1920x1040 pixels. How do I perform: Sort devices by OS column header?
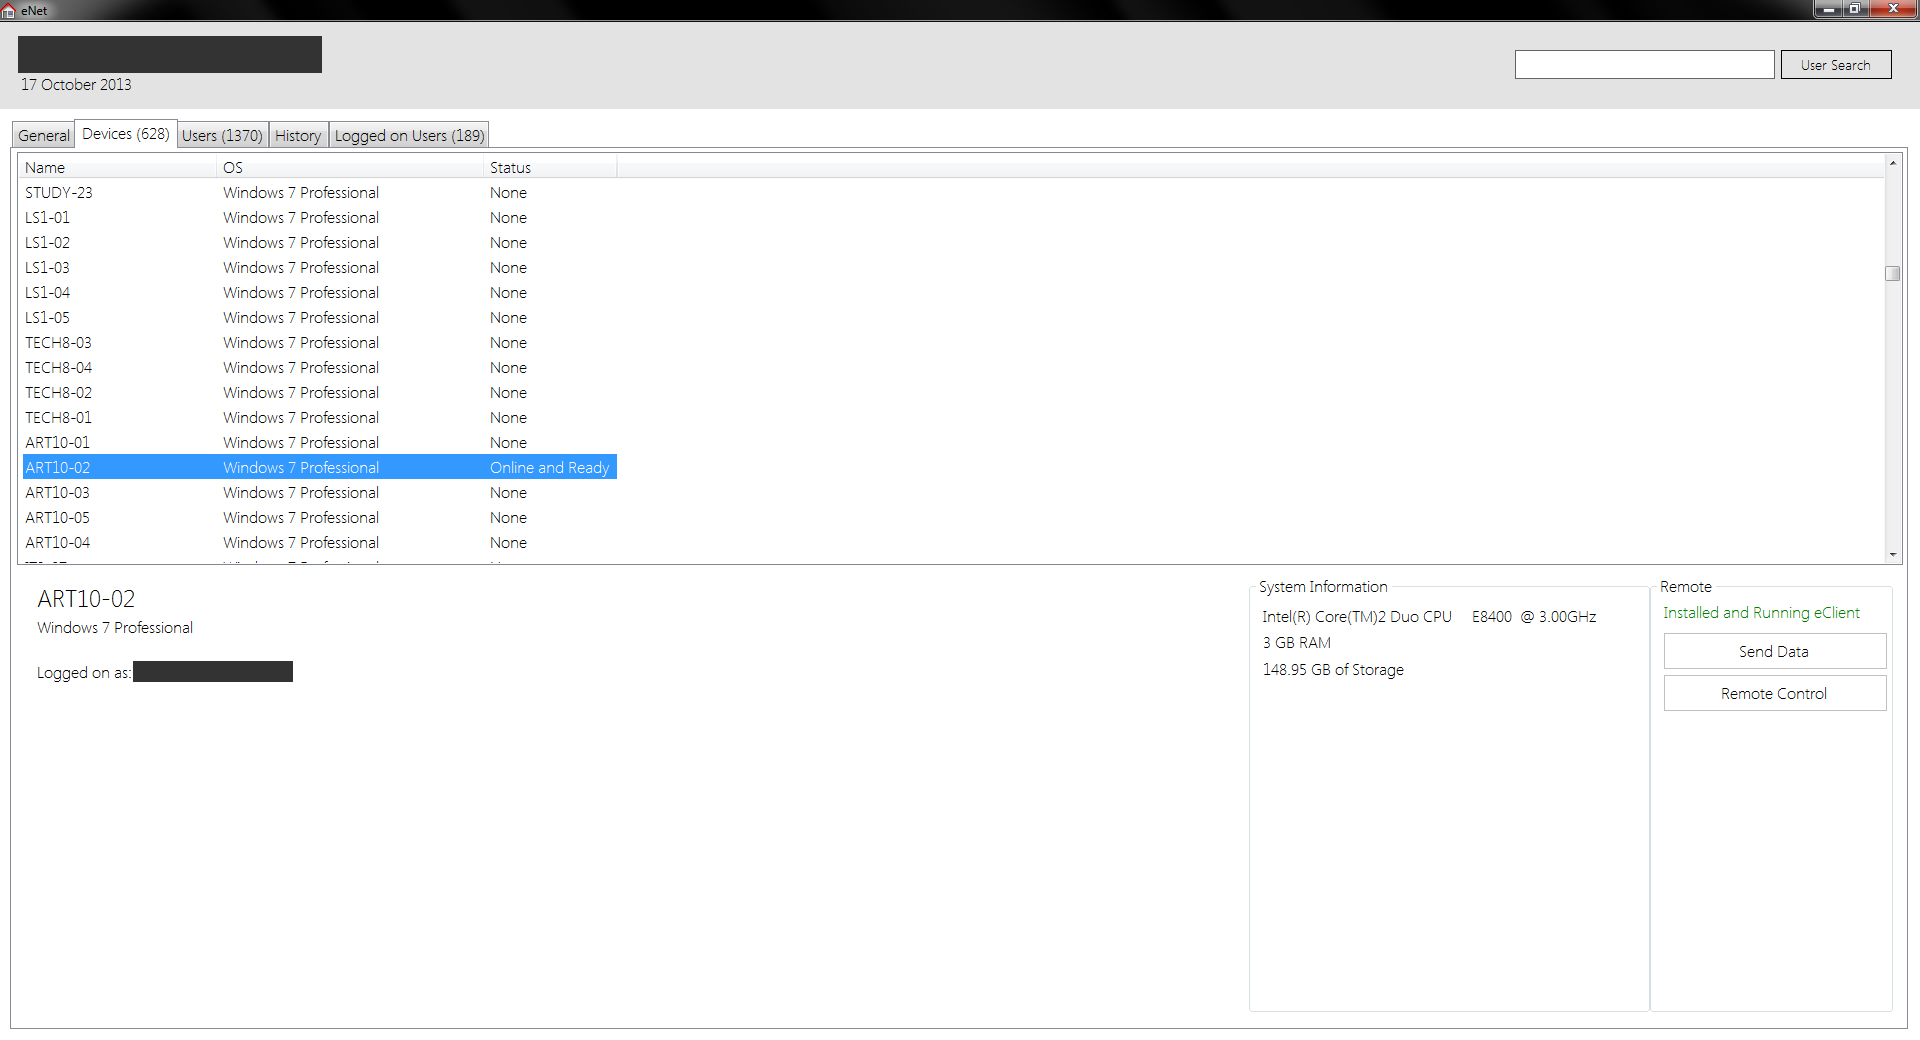tap(350, 168)
